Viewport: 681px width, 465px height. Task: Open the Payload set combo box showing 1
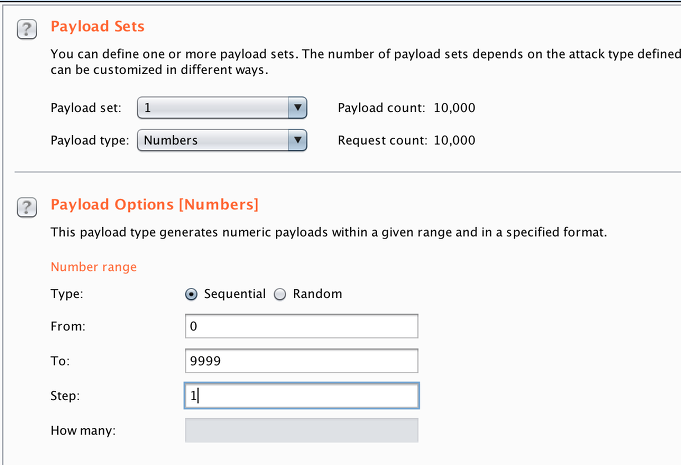[222, 108]
